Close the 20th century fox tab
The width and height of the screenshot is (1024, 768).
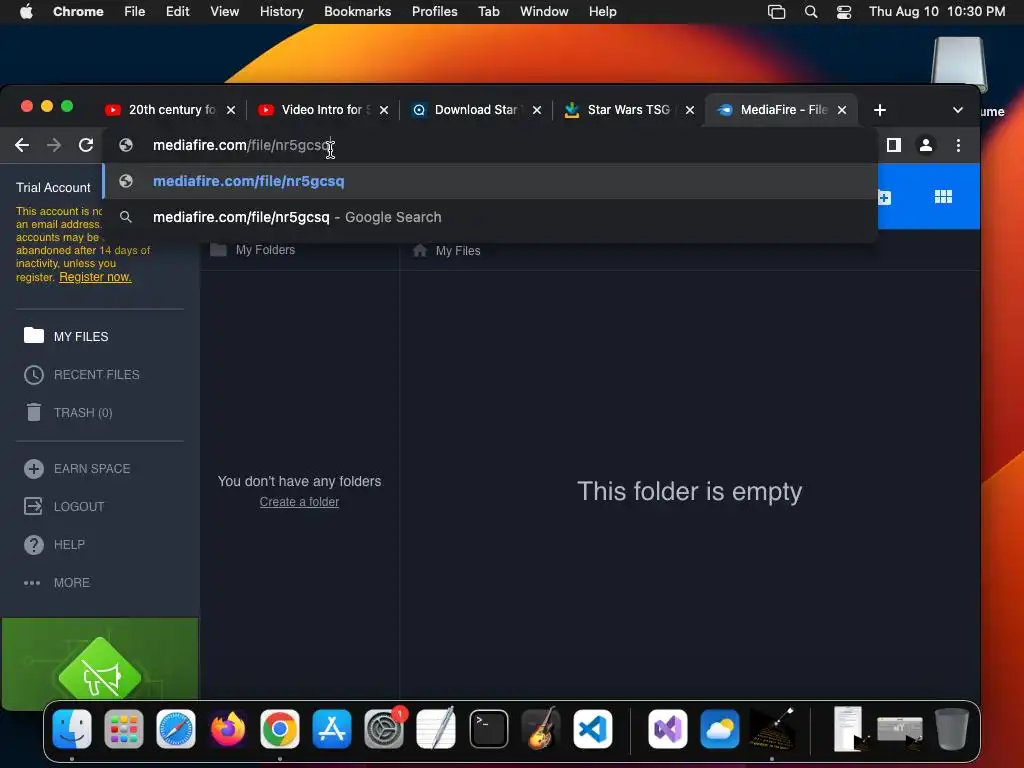point(231,110)
